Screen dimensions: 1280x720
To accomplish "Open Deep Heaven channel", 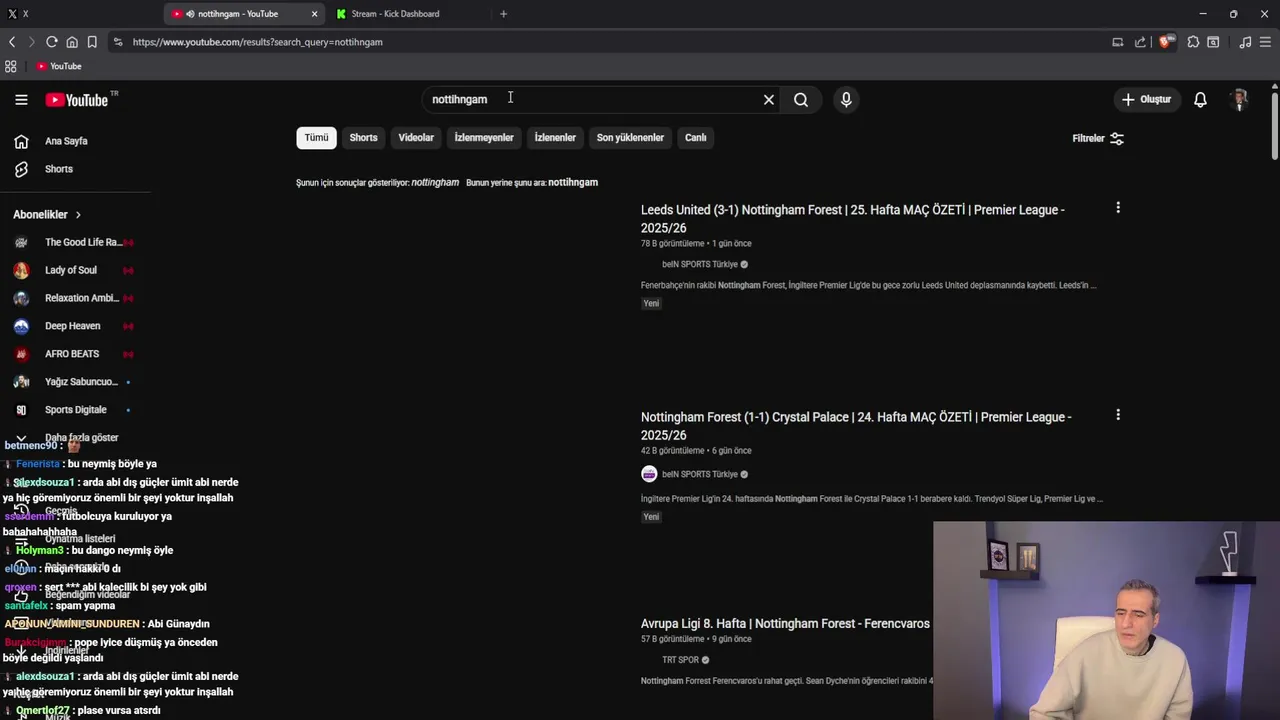I will 75,326.
